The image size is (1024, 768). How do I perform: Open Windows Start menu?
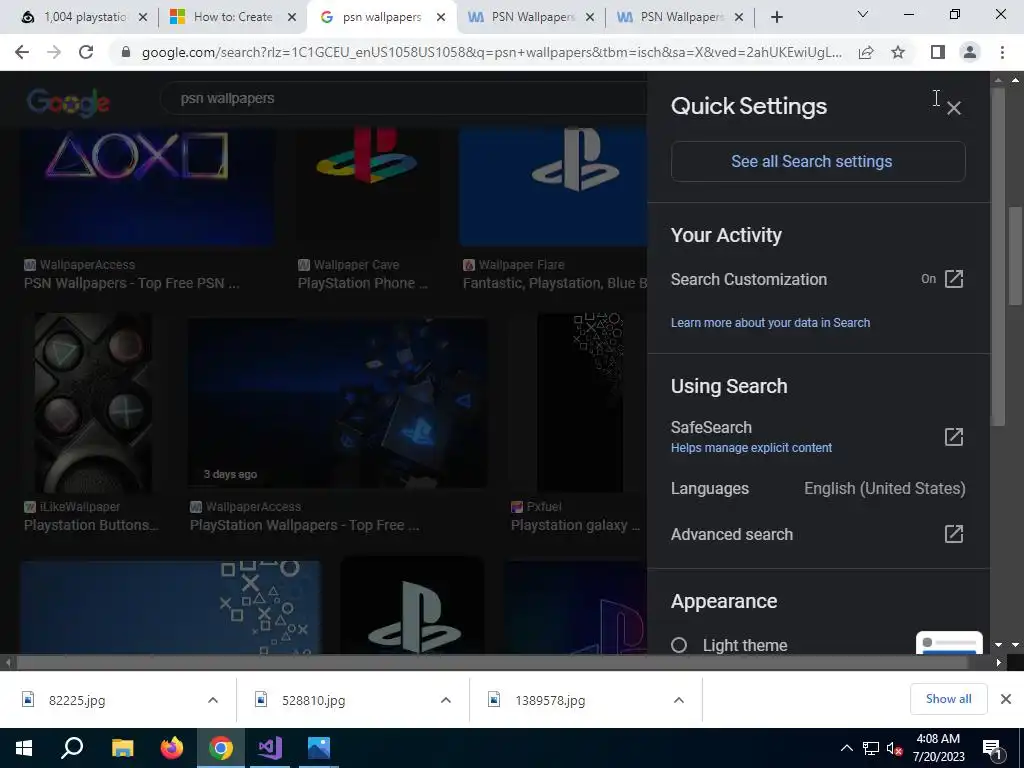pyautogui.click(x=24, y=748)
